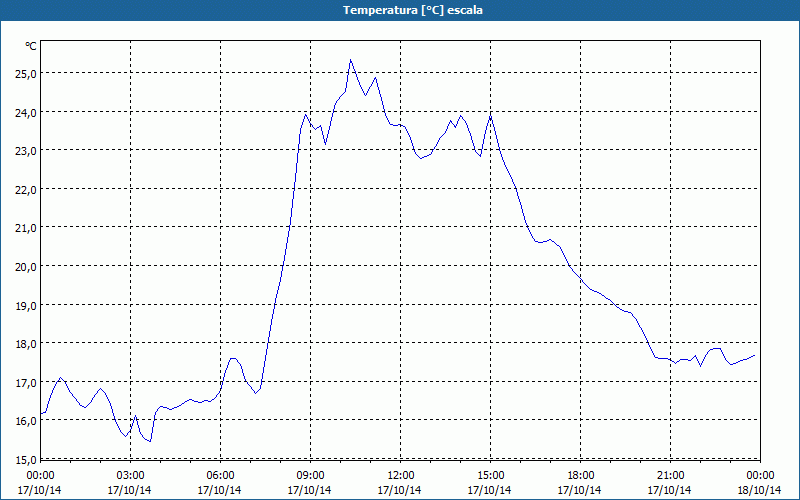This screenshot has height=500, width=800.
Task: Click the 06:00 time axis label
Action: [220, 476]
